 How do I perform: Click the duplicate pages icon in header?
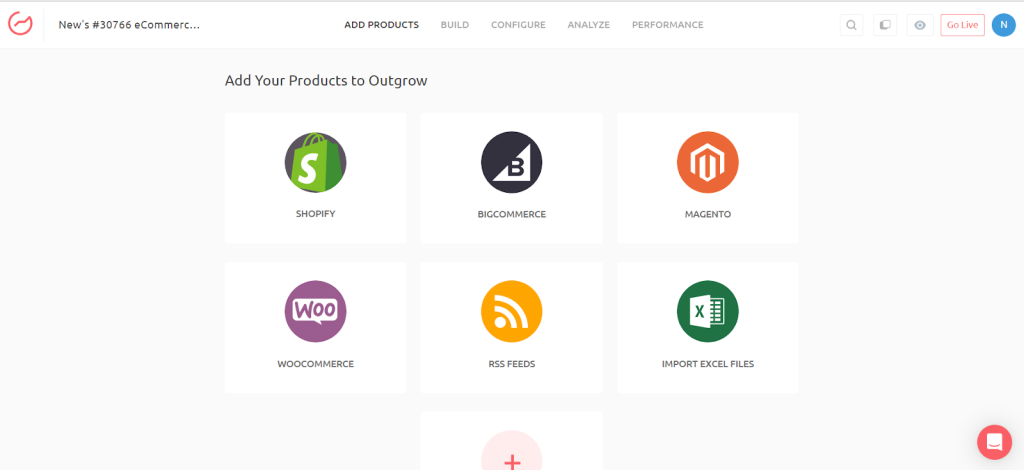click(x=885, y=25)
